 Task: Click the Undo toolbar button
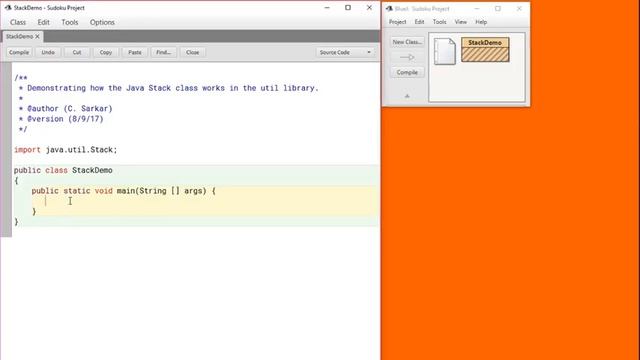click(48, 52)
